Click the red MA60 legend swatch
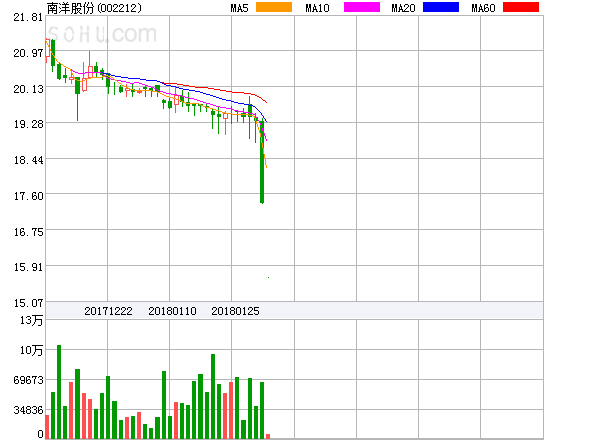The height and width of the screenshot is (440, 600). 521,7
